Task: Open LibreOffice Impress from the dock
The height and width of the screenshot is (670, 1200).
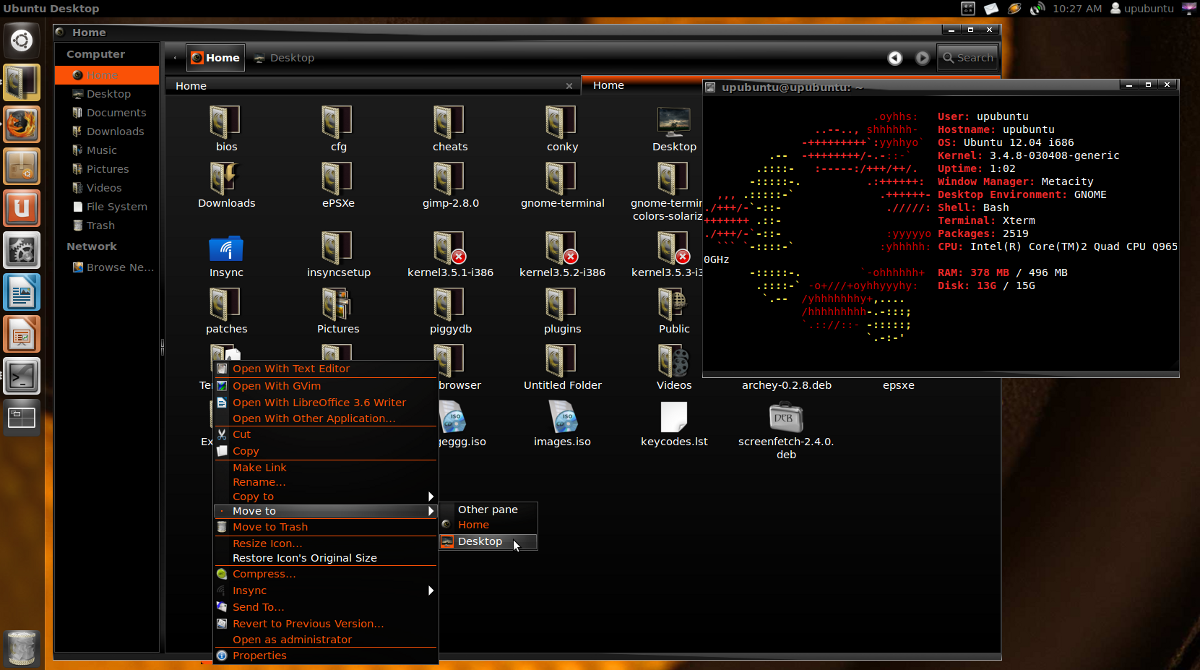Action: pyautogui.click(x=22, y=333)
